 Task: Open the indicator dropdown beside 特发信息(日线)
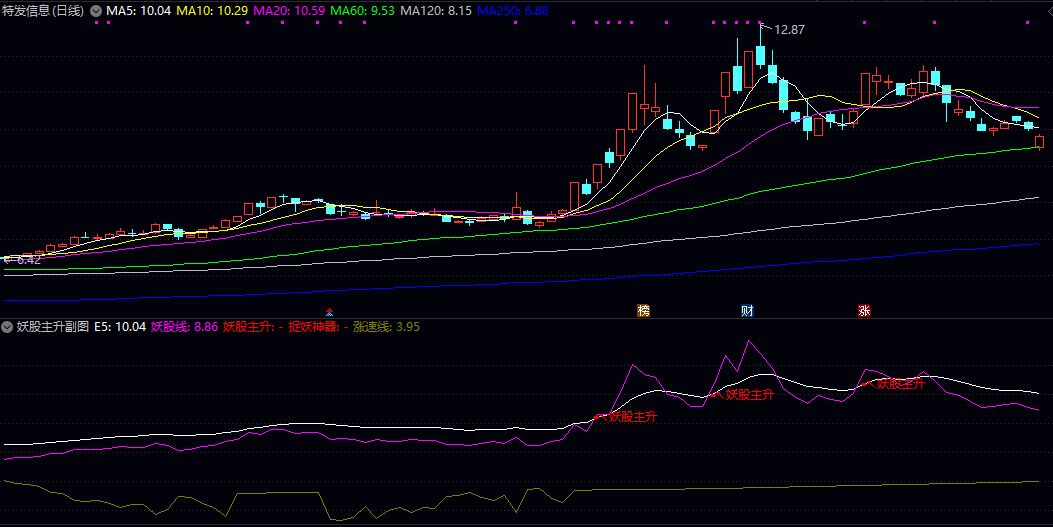point(96,11)
